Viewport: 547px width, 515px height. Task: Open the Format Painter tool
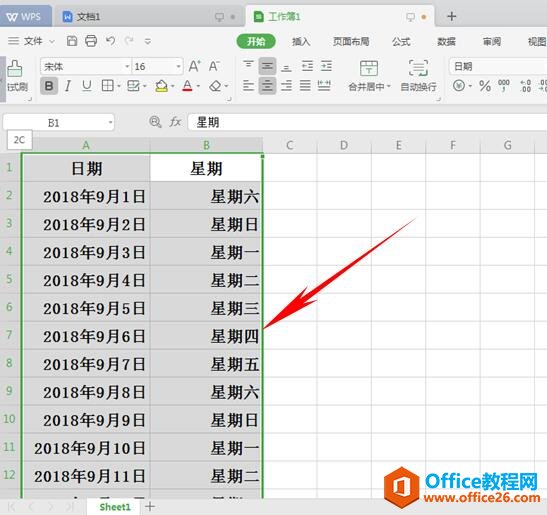coord(16,76)
